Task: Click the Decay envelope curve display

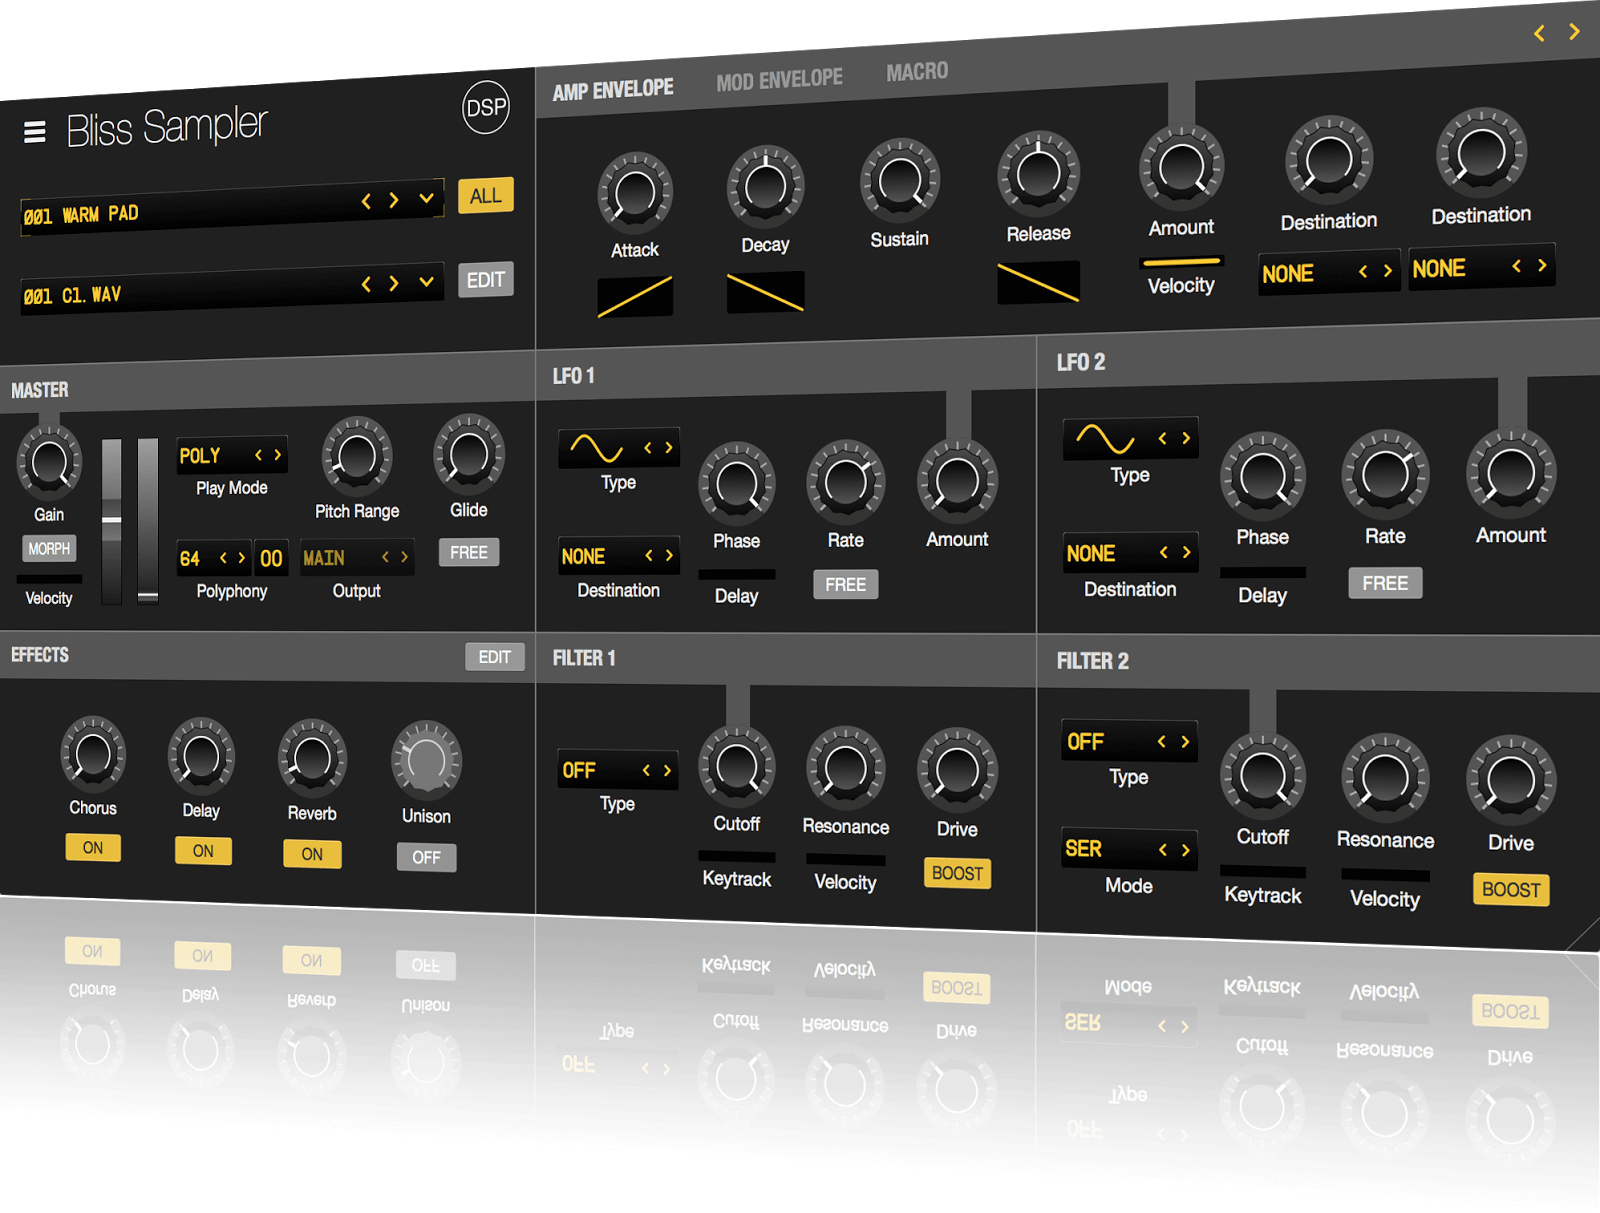Action: click(764, 290)
